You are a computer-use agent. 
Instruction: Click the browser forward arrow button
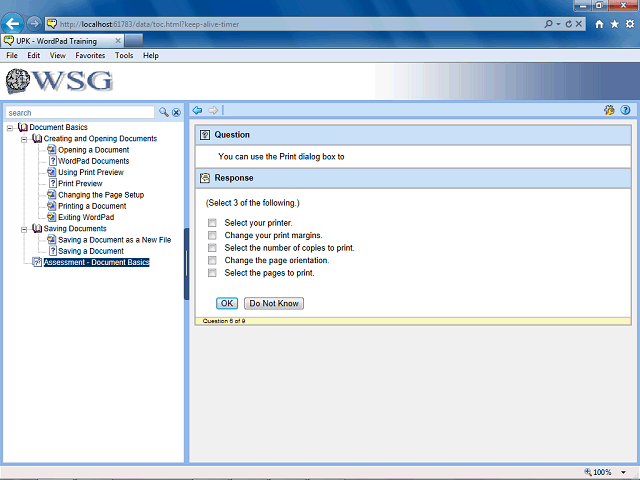(34, 24)
